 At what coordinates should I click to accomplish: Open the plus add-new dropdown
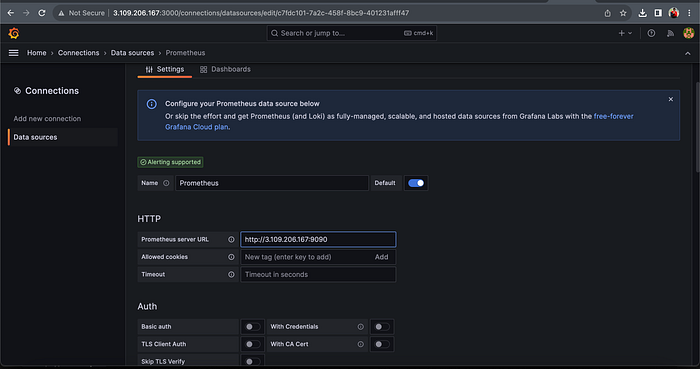625,33
